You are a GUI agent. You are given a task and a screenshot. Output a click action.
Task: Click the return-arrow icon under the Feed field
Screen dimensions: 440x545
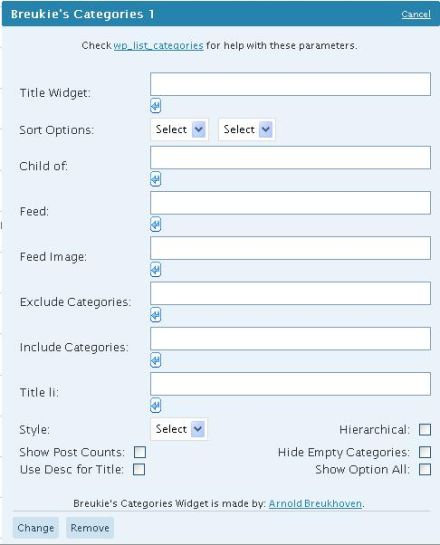click(x=155, y=224)
